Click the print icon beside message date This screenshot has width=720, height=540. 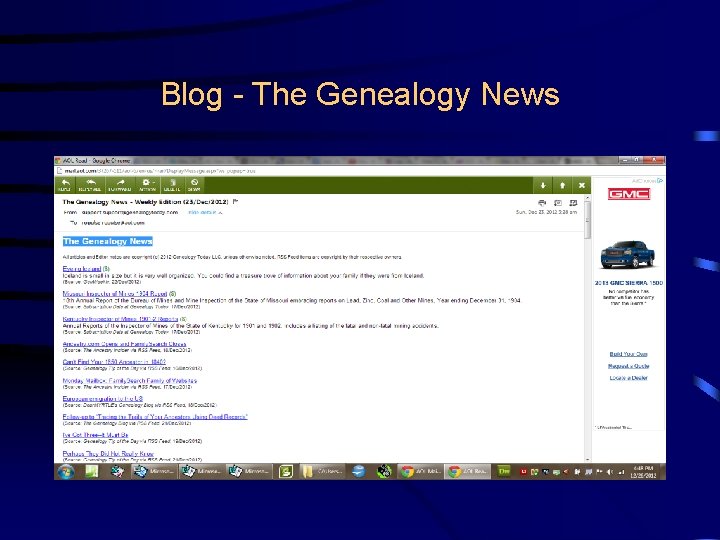tap(542, 202)
